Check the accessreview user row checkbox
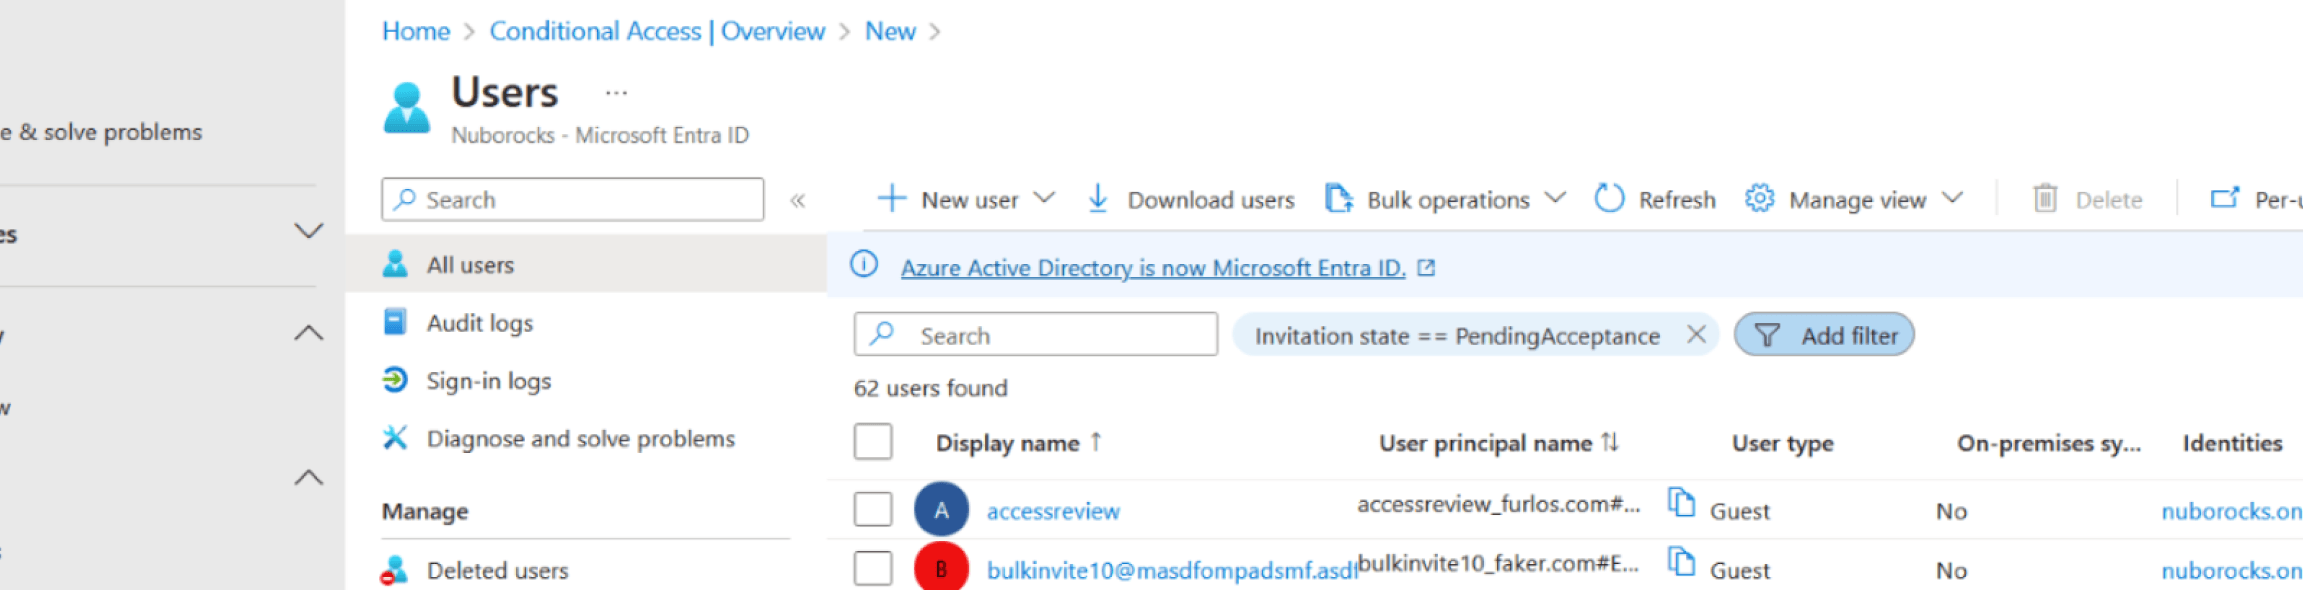Screen dimensions: 2303x590 pyautogui.click(x=872, y=509)
